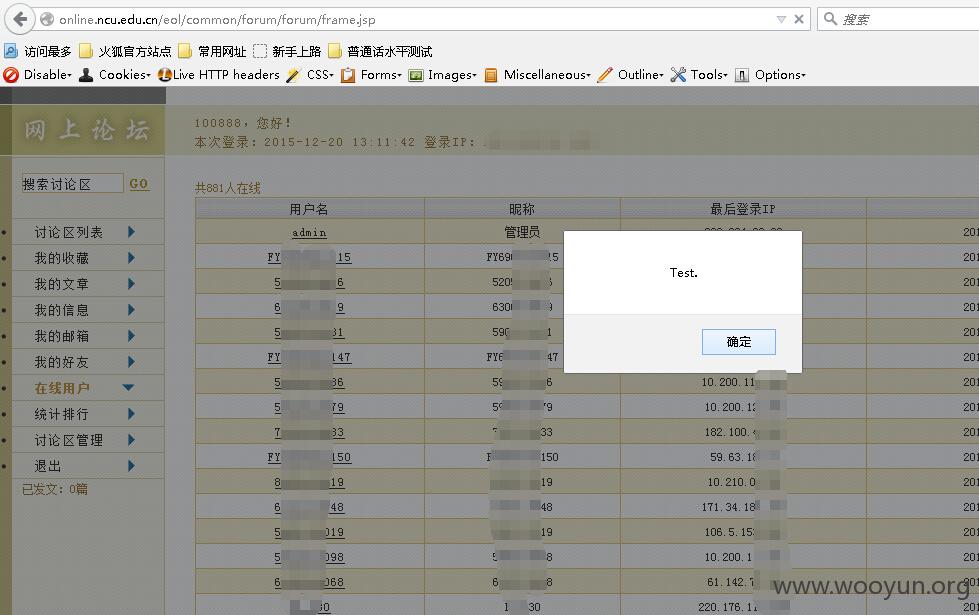Open the Images toolbar menu
This screenshot has width=979, height=615.
[443, 75]
